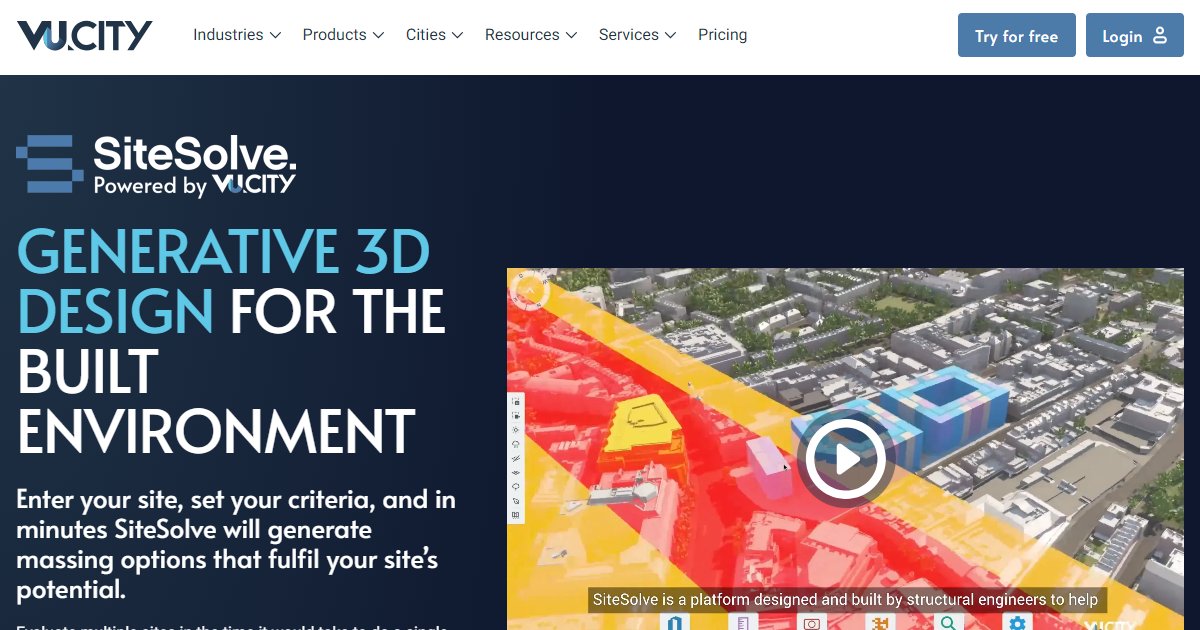The image size is (1200, 630).
Task: Click the 'SiteSolve is a platform designed' video caption
Action: (x=846, y=600)
